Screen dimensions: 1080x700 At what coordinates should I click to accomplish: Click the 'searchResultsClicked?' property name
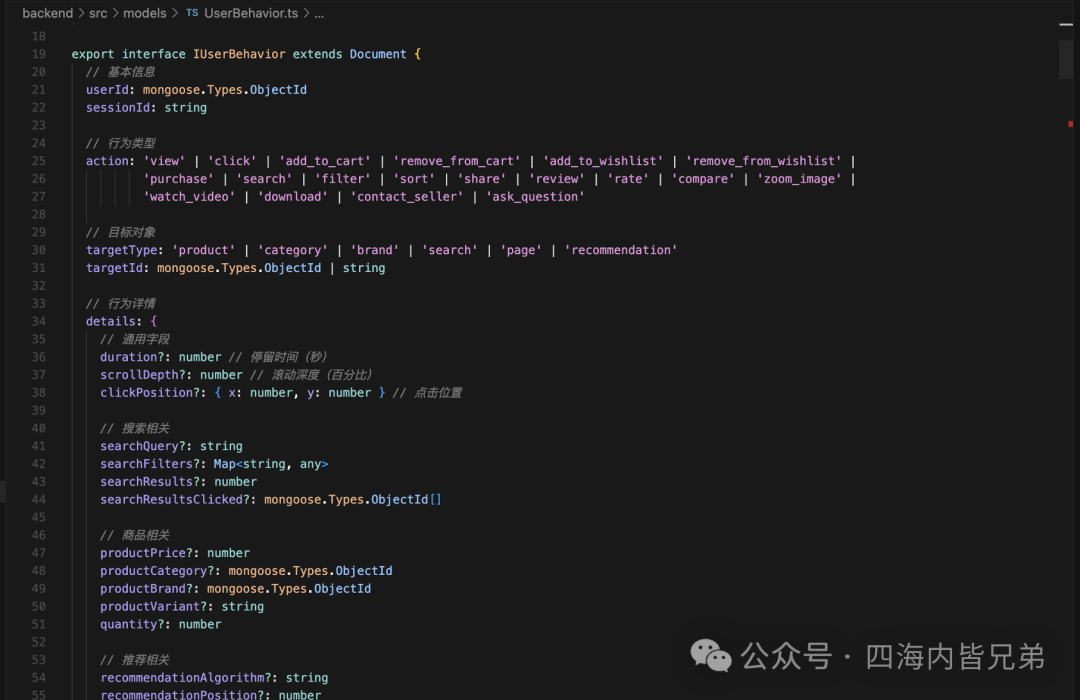[175, 500]
